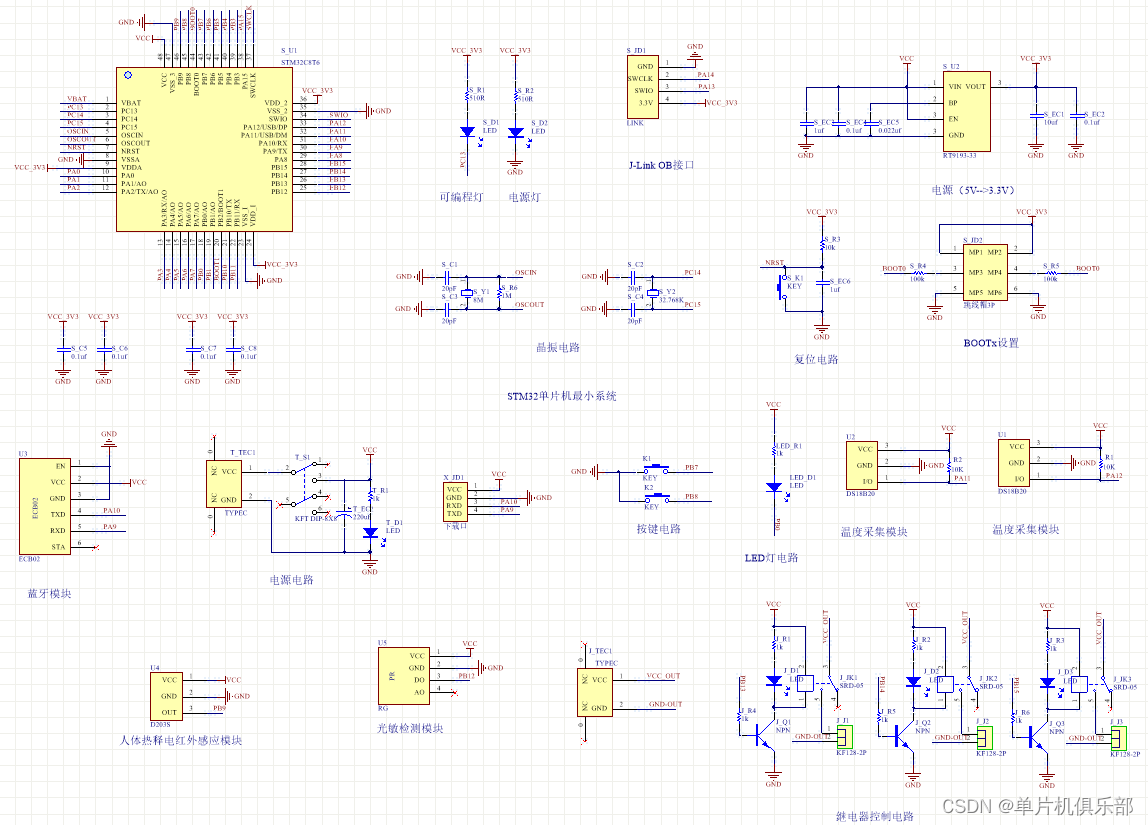1148x825 pixels.
Task: Click the 'LED灯电路' label
Action: pyautogui.click(x=772, y=558)
